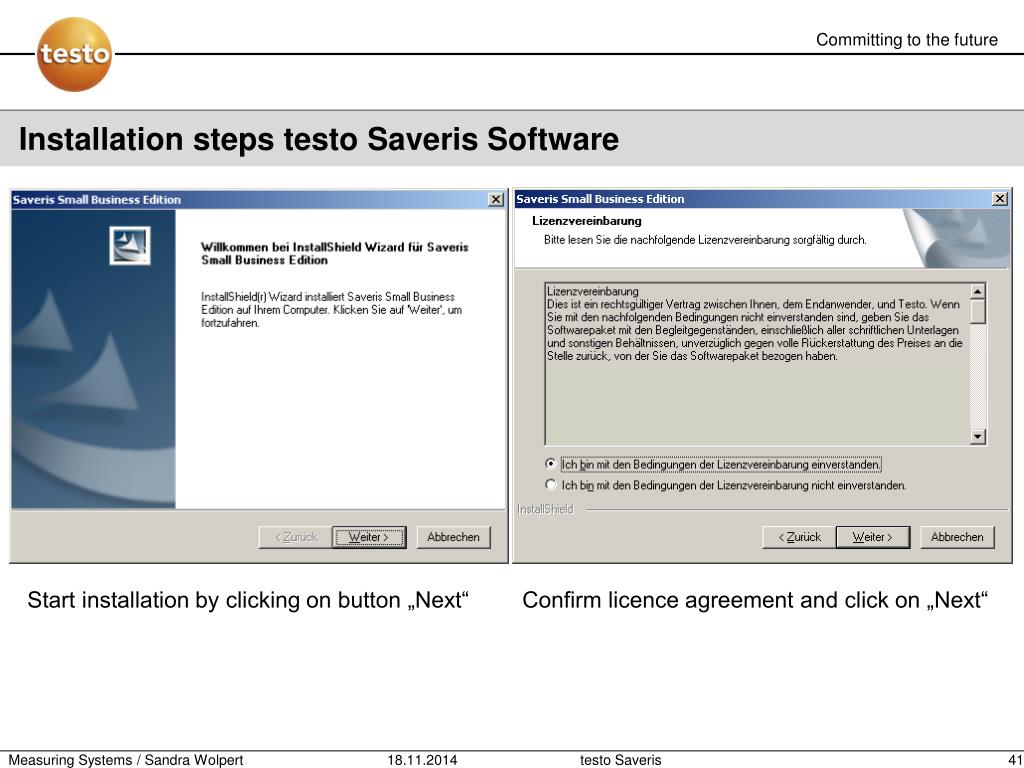Viewport: 1024px width, 768px height.
Task: Click Abbrechen in the welcome wizard dialog
Action: click(x=453, y=537)
